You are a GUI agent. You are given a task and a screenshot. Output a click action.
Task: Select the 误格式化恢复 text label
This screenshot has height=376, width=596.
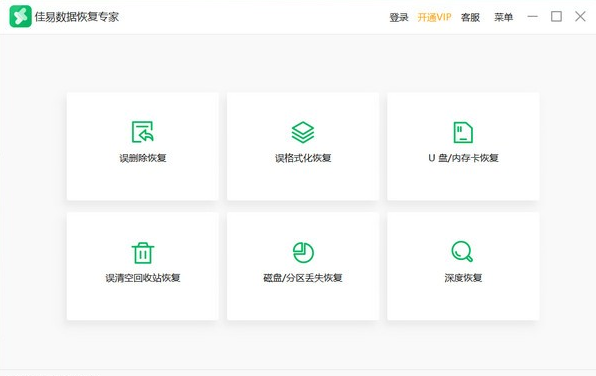(303, 158)
